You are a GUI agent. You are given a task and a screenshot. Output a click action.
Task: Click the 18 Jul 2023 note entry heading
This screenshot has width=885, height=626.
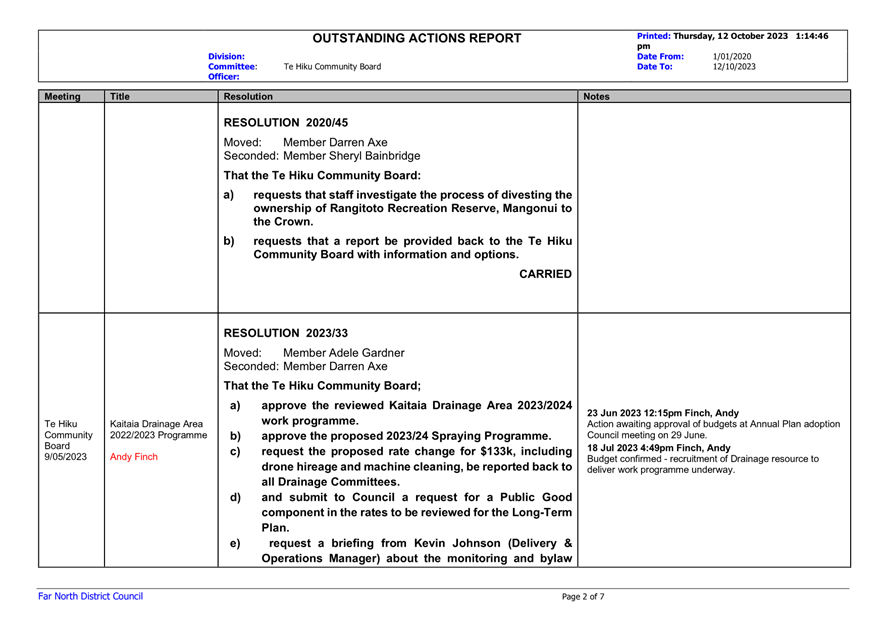point(659,447)
